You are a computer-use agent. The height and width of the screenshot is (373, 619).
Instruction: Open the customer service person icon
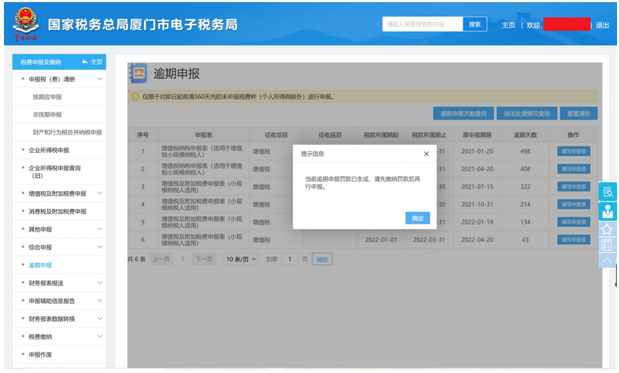[608, 211]
